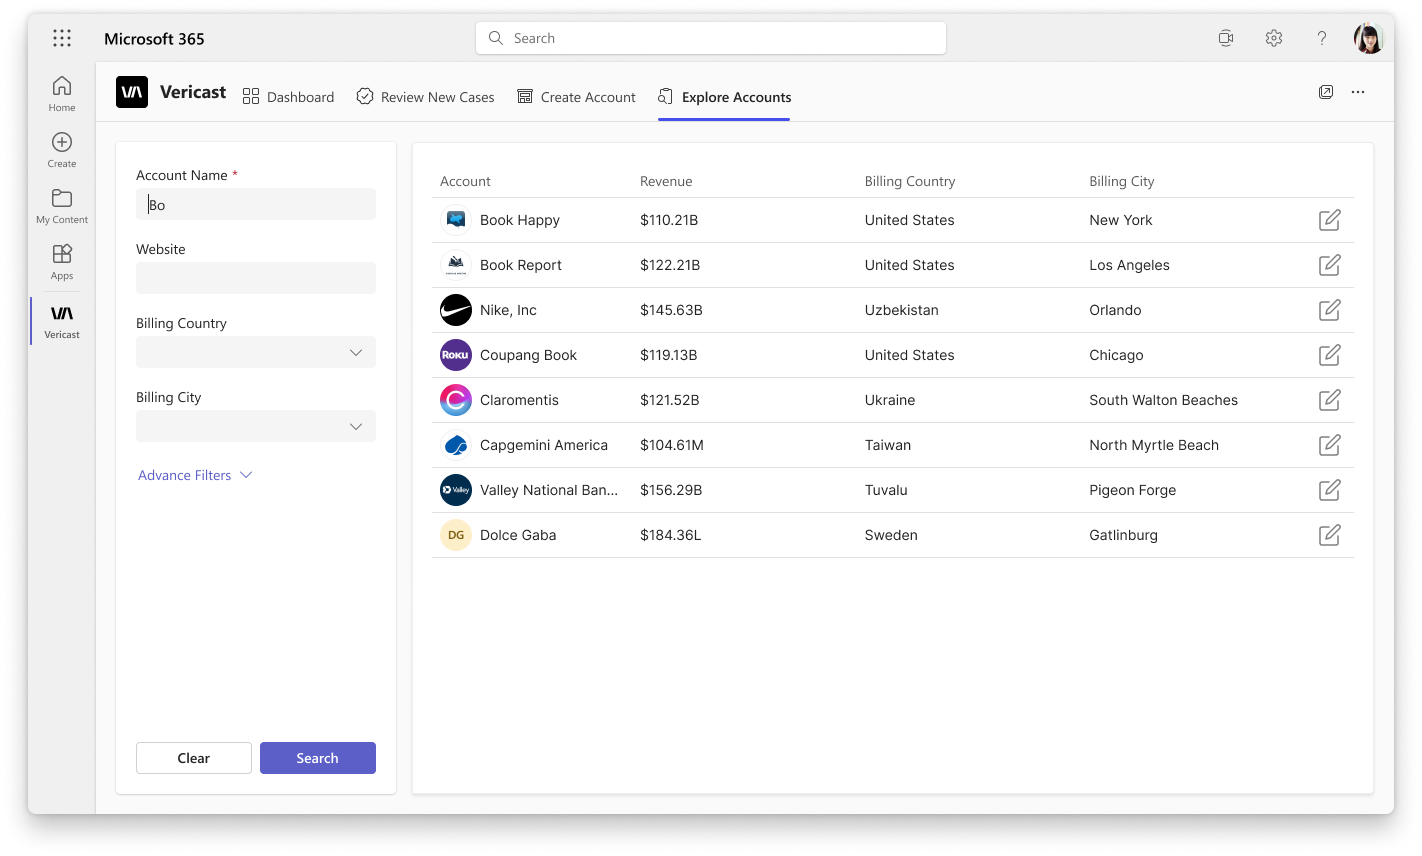Edit the Dolce Gaba account
This screenshot has height=856, width=1422.
coord(1329,535)
